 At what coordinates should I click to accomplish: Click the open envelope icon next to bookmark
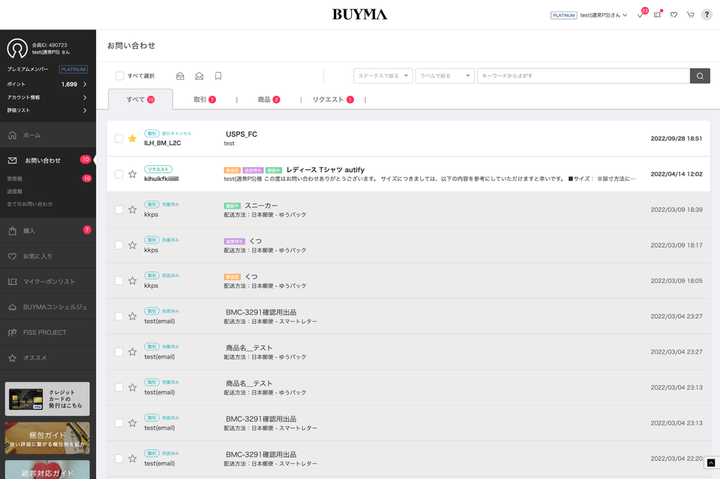coord(199,76)
